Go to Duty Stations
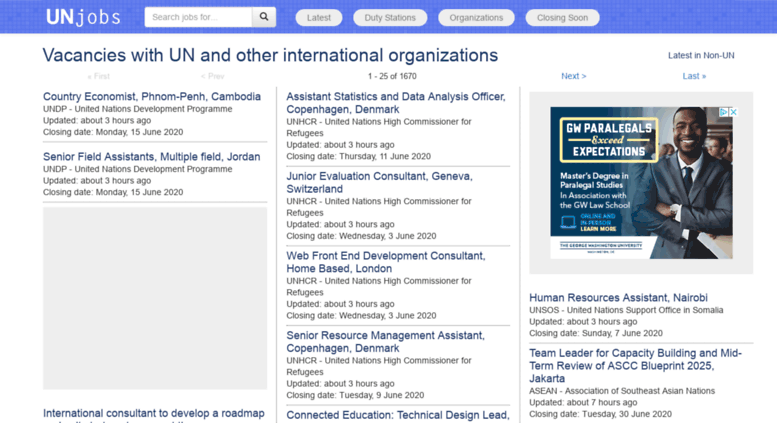Image resolution: width=777 pixels, height=423 pixels. 390,17
